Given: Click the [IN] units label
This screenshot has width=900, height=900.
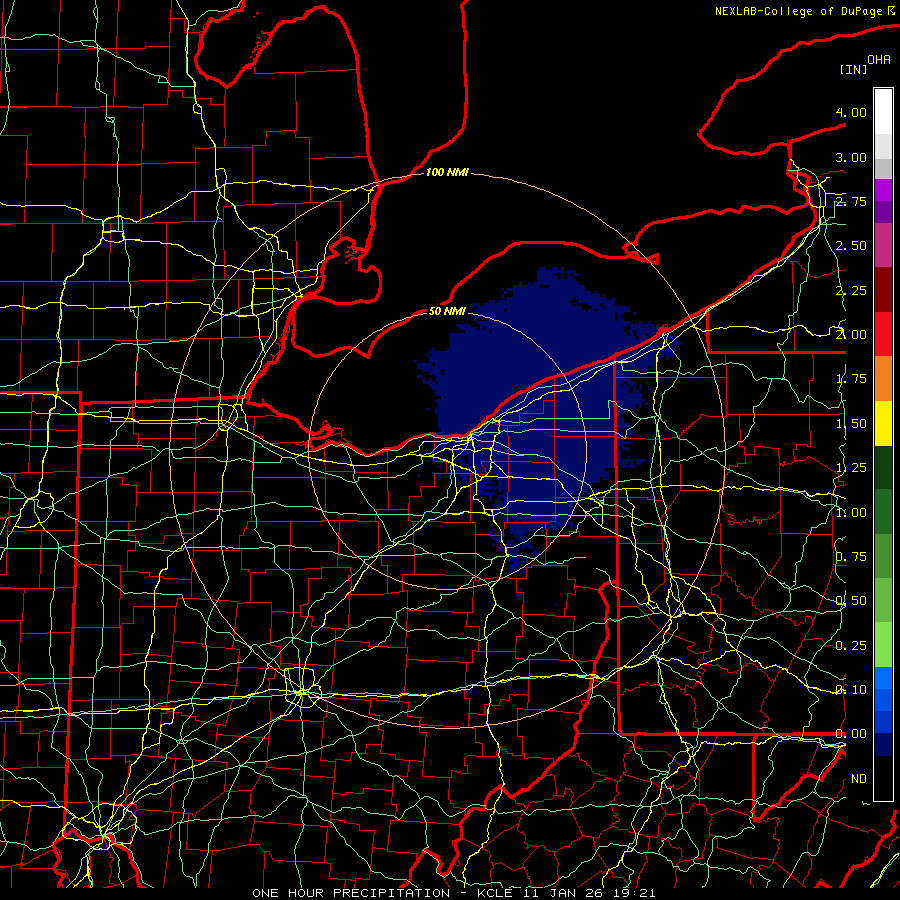Looking at the screenshot, I should tap(854, 69).
